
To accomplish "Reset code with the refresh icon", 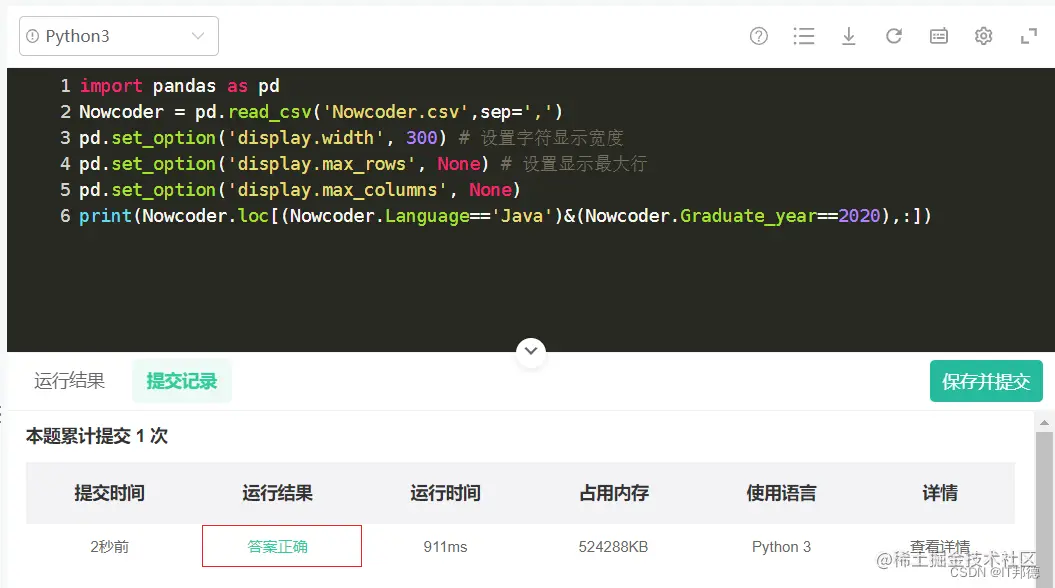I will point(894,36).
